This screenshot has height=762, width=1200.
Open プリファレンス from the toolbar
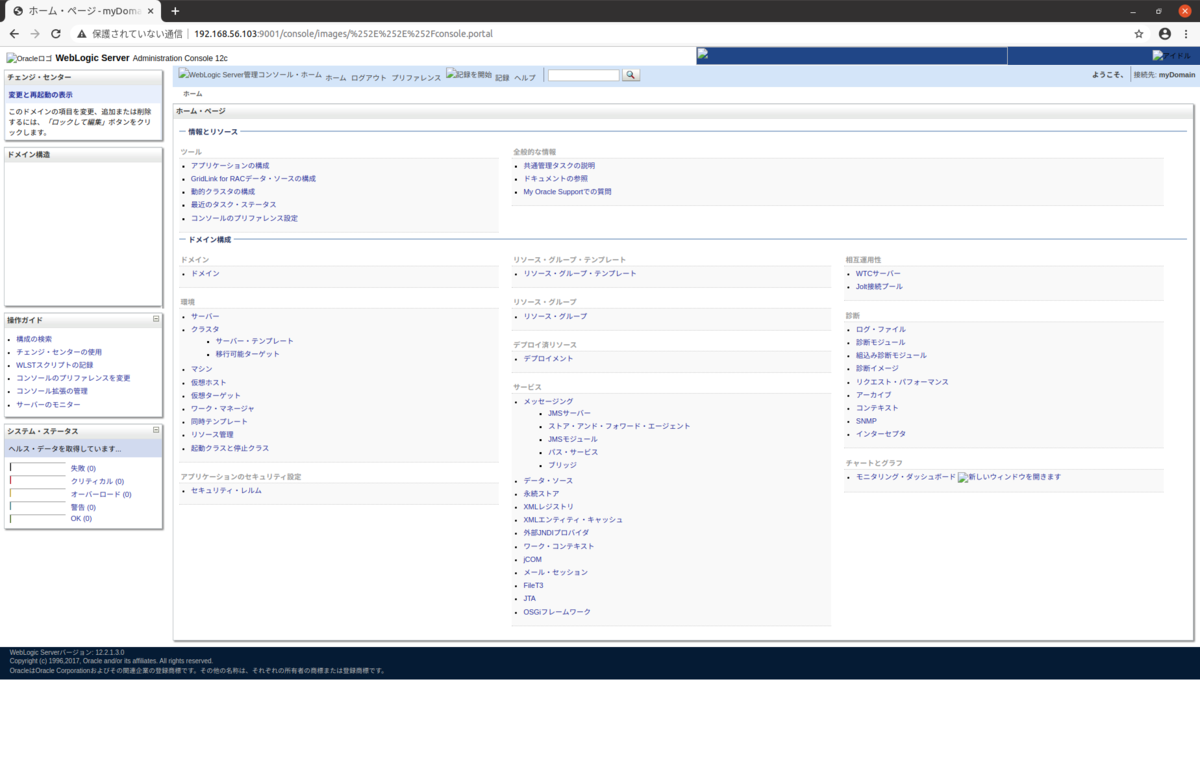416,78
